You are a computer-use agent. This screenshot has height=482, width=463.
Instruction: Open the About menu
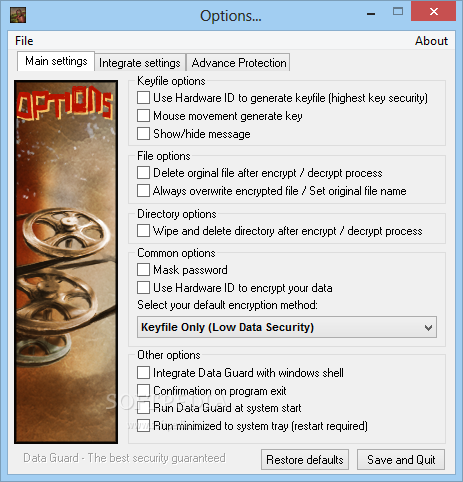click(431, 41)
